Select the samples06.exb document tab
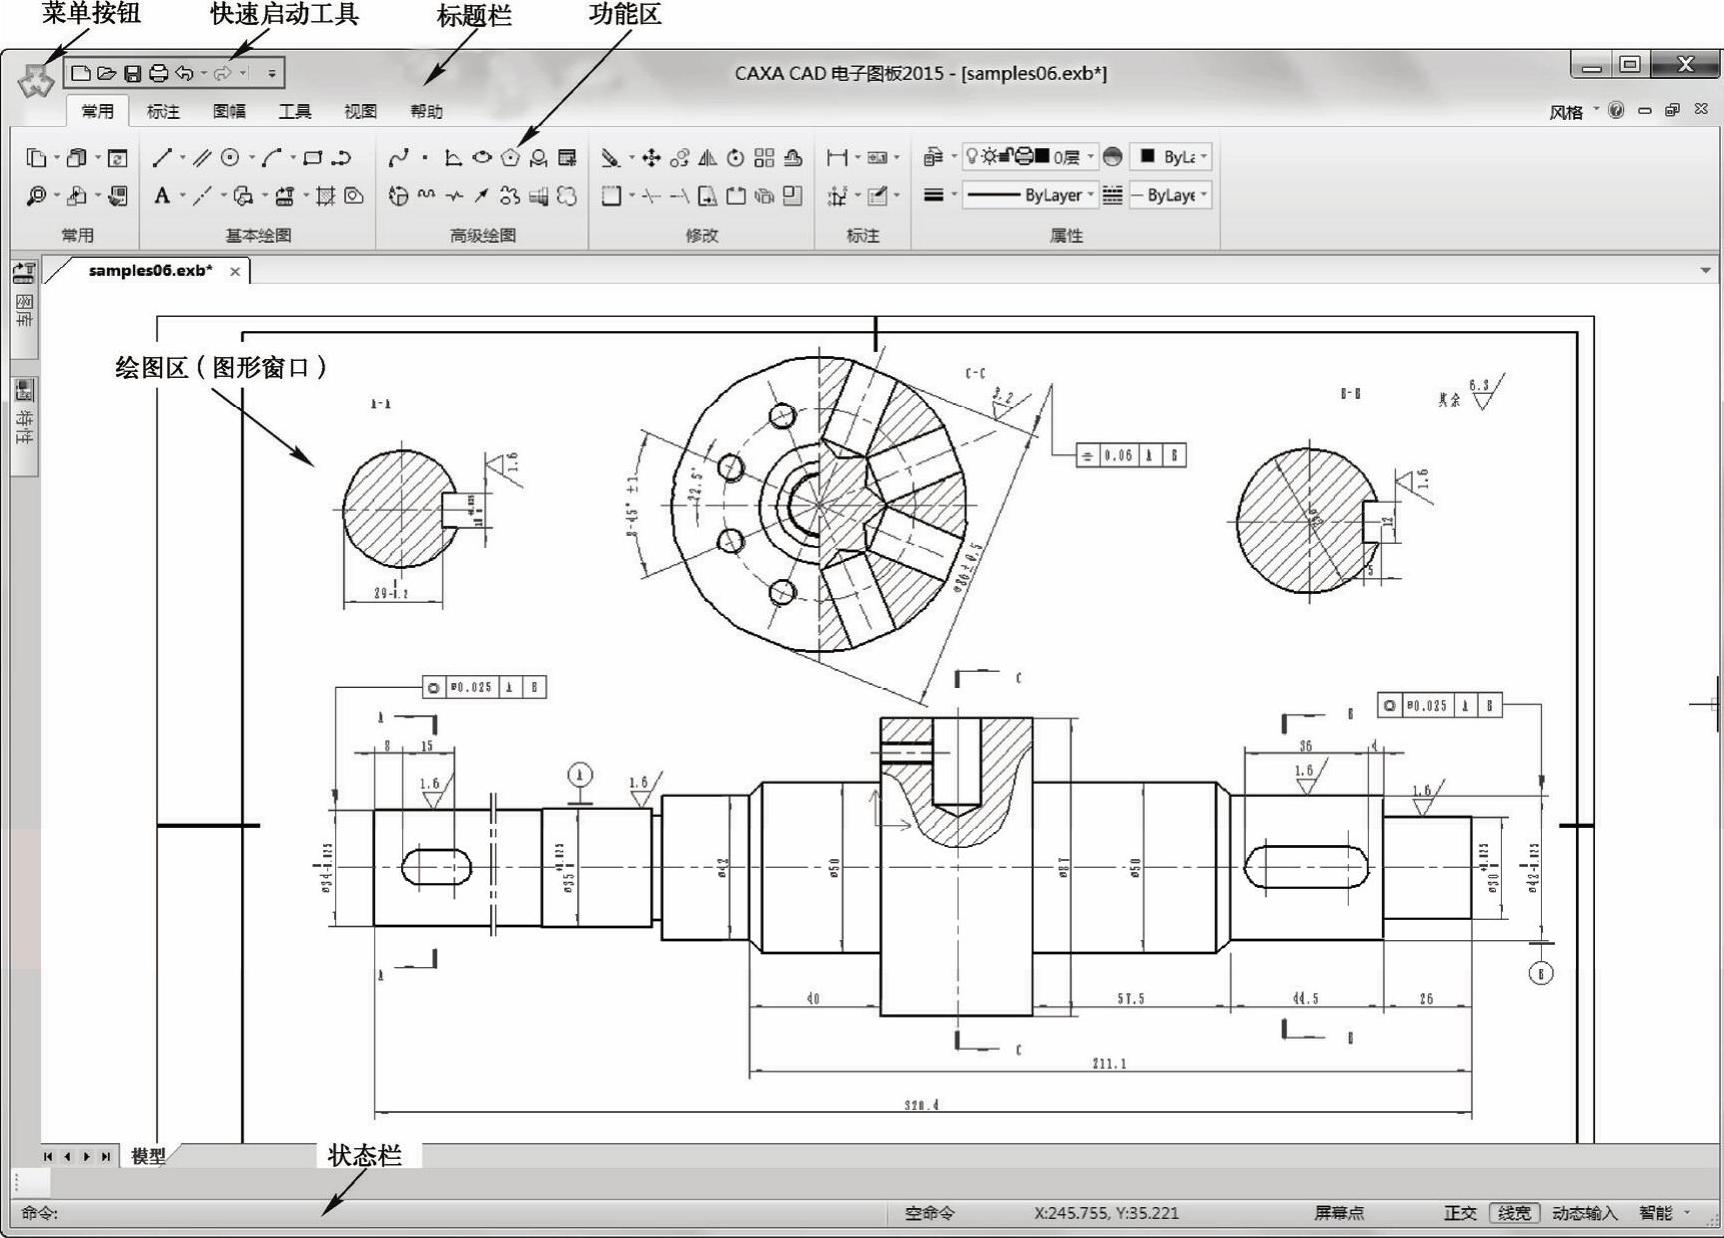The height and width of the screenshot is (1238, 1724). coord(150,271)
